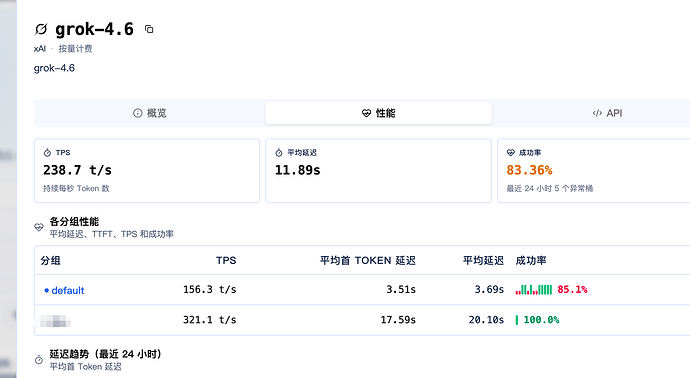Open the default group link
The image size is (690, 378).
click(x=68, y=290)
